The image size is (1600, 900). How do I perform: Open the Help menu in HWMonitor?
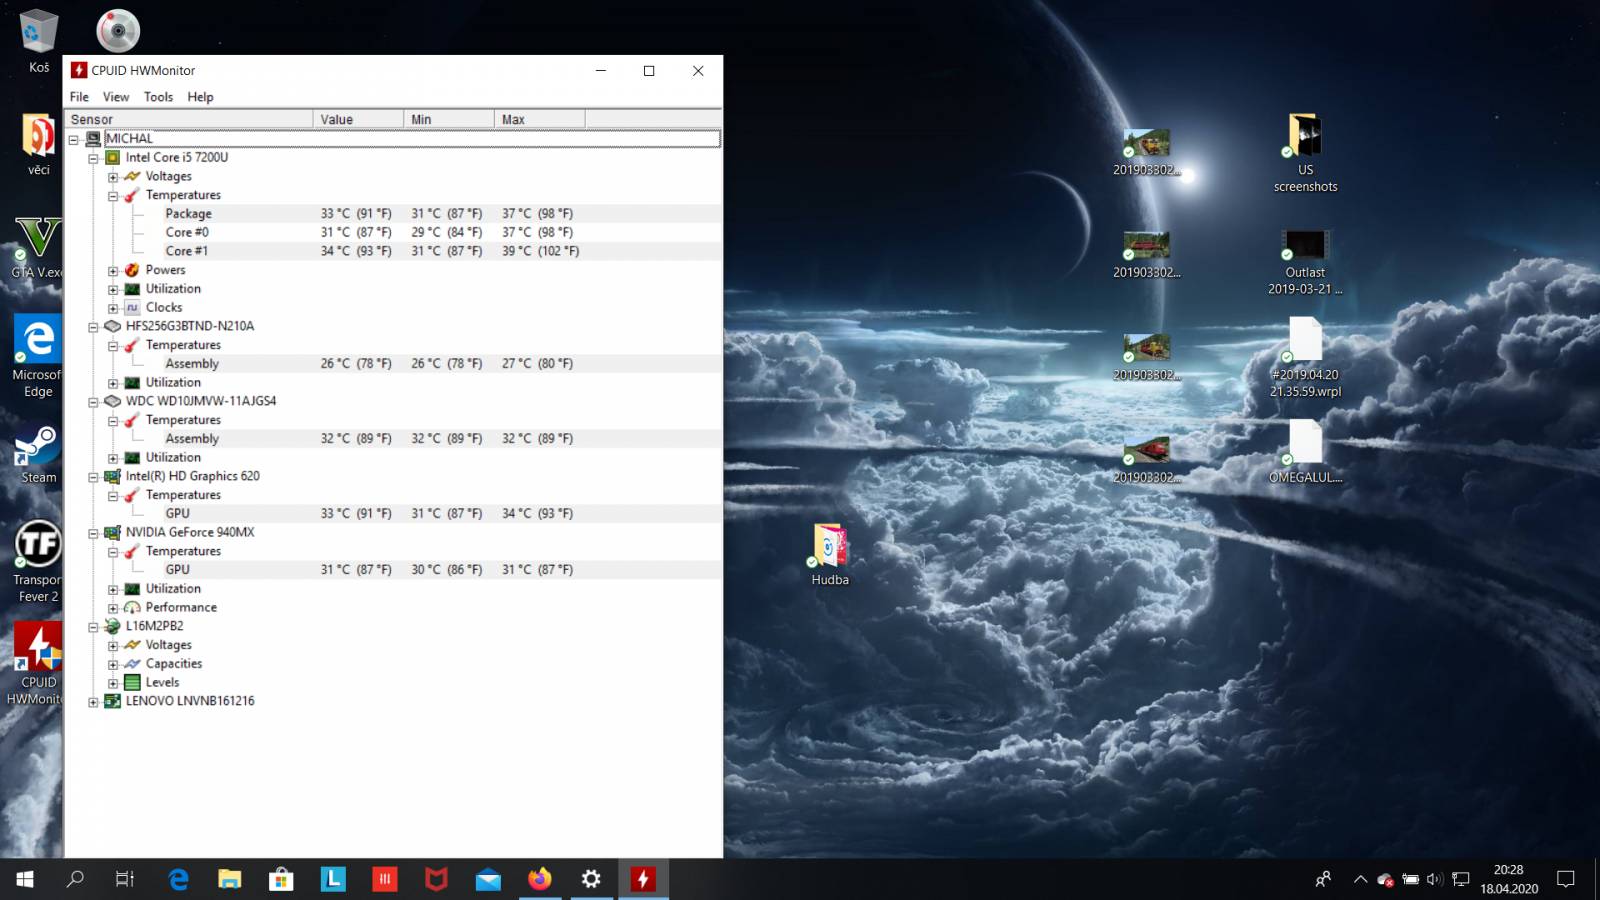pyautogui.click(x=200, y=97)
